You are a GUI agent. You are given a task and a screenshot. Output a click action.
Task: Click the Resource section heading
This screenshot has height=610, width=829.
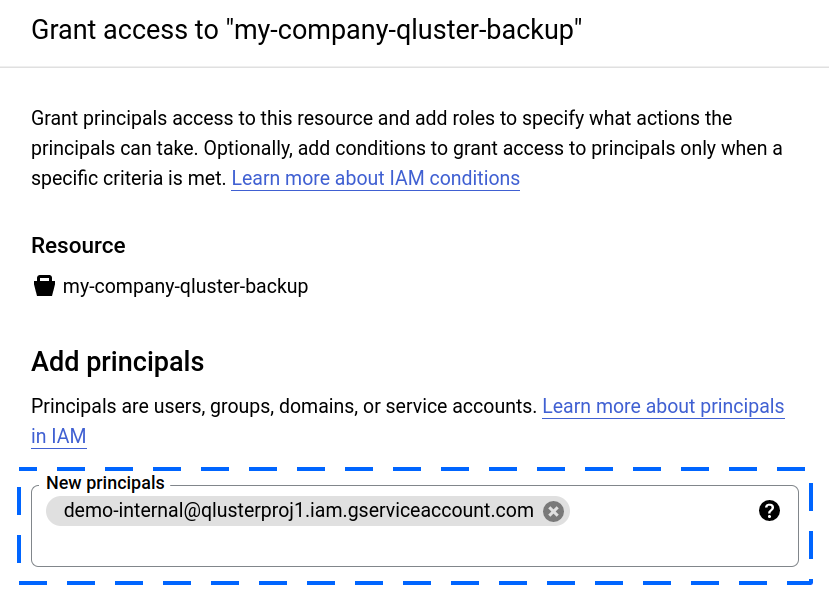[78, 246]
